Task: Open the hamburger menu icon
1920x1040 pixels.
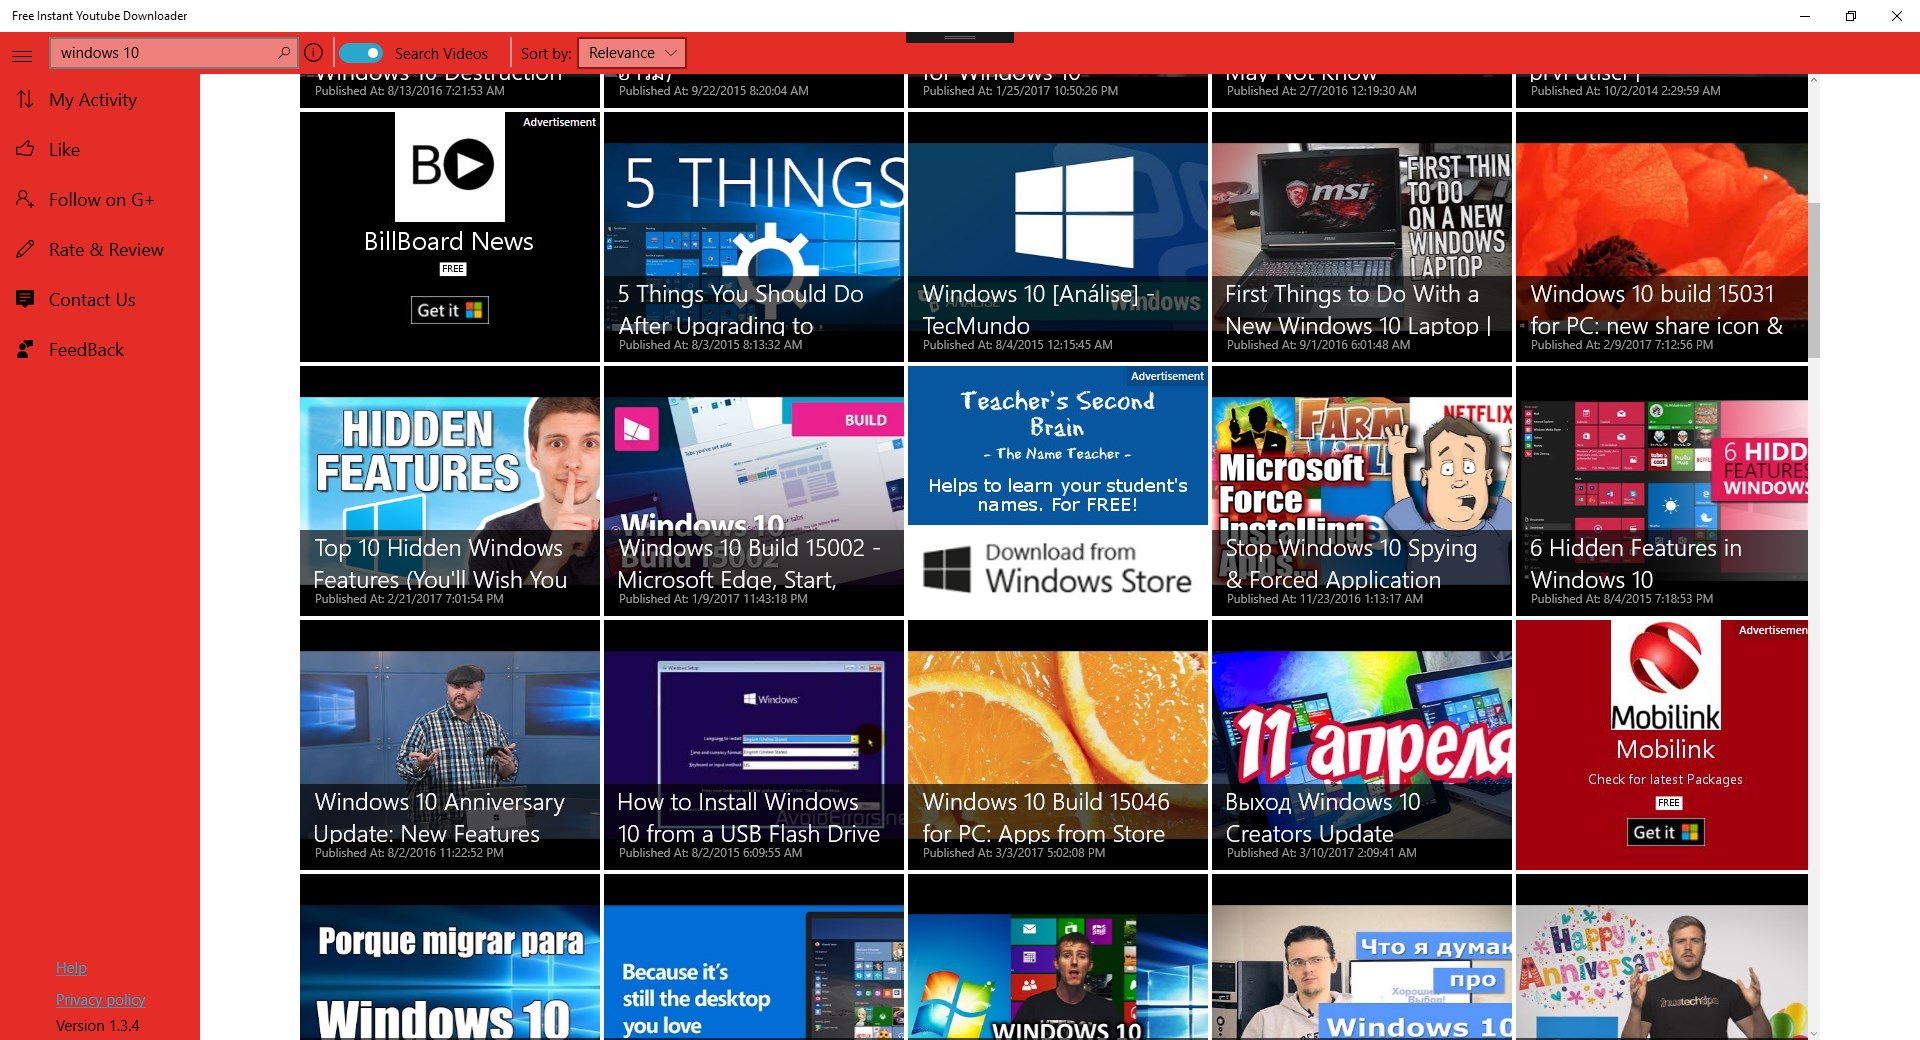Action: click(22, 55)
